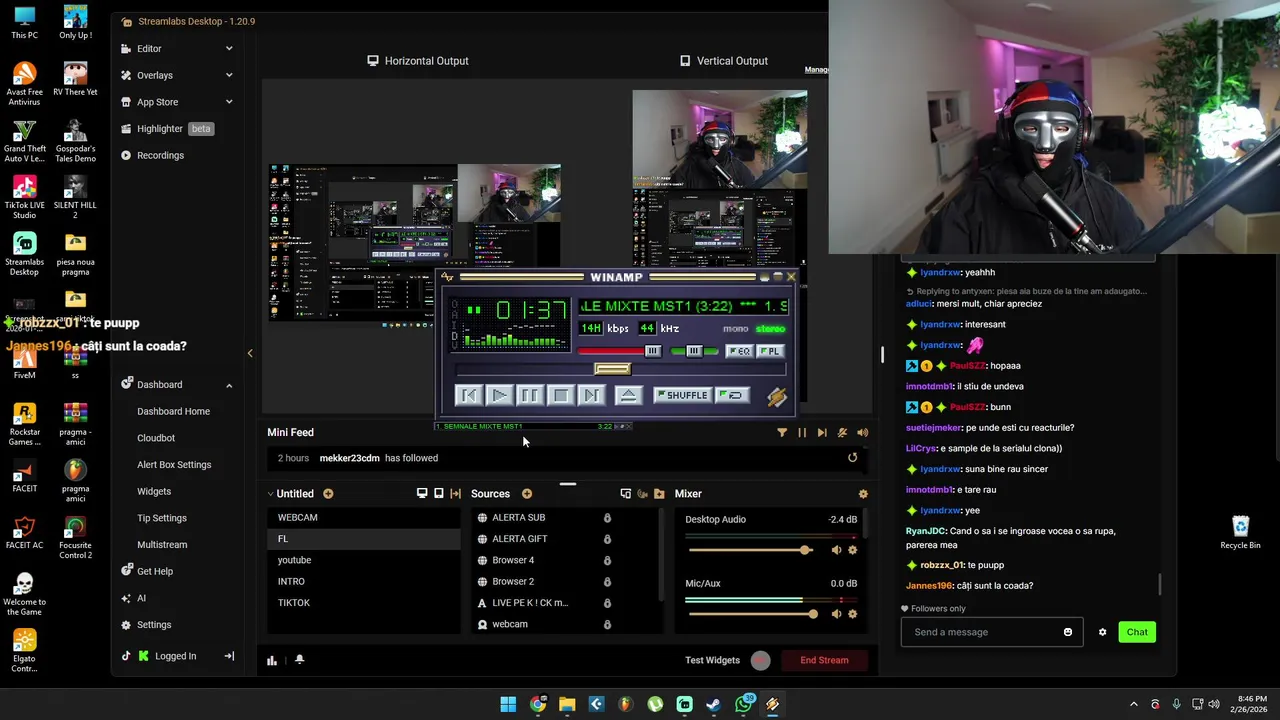This screenshot has width=1280, height=720.
Task: Toggle horizontal display icon in Scenes header
Action: 422,494
